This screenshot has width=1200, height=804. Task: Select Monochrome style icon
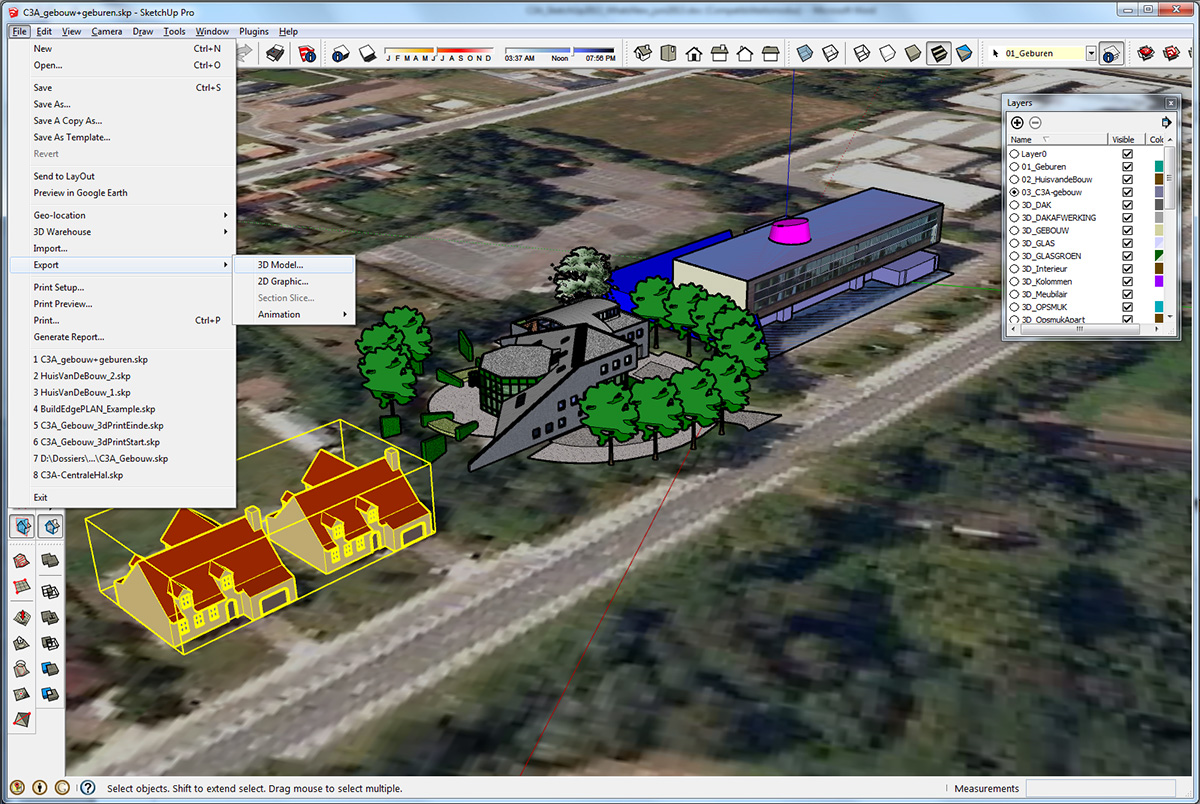[x=963, y=53]
